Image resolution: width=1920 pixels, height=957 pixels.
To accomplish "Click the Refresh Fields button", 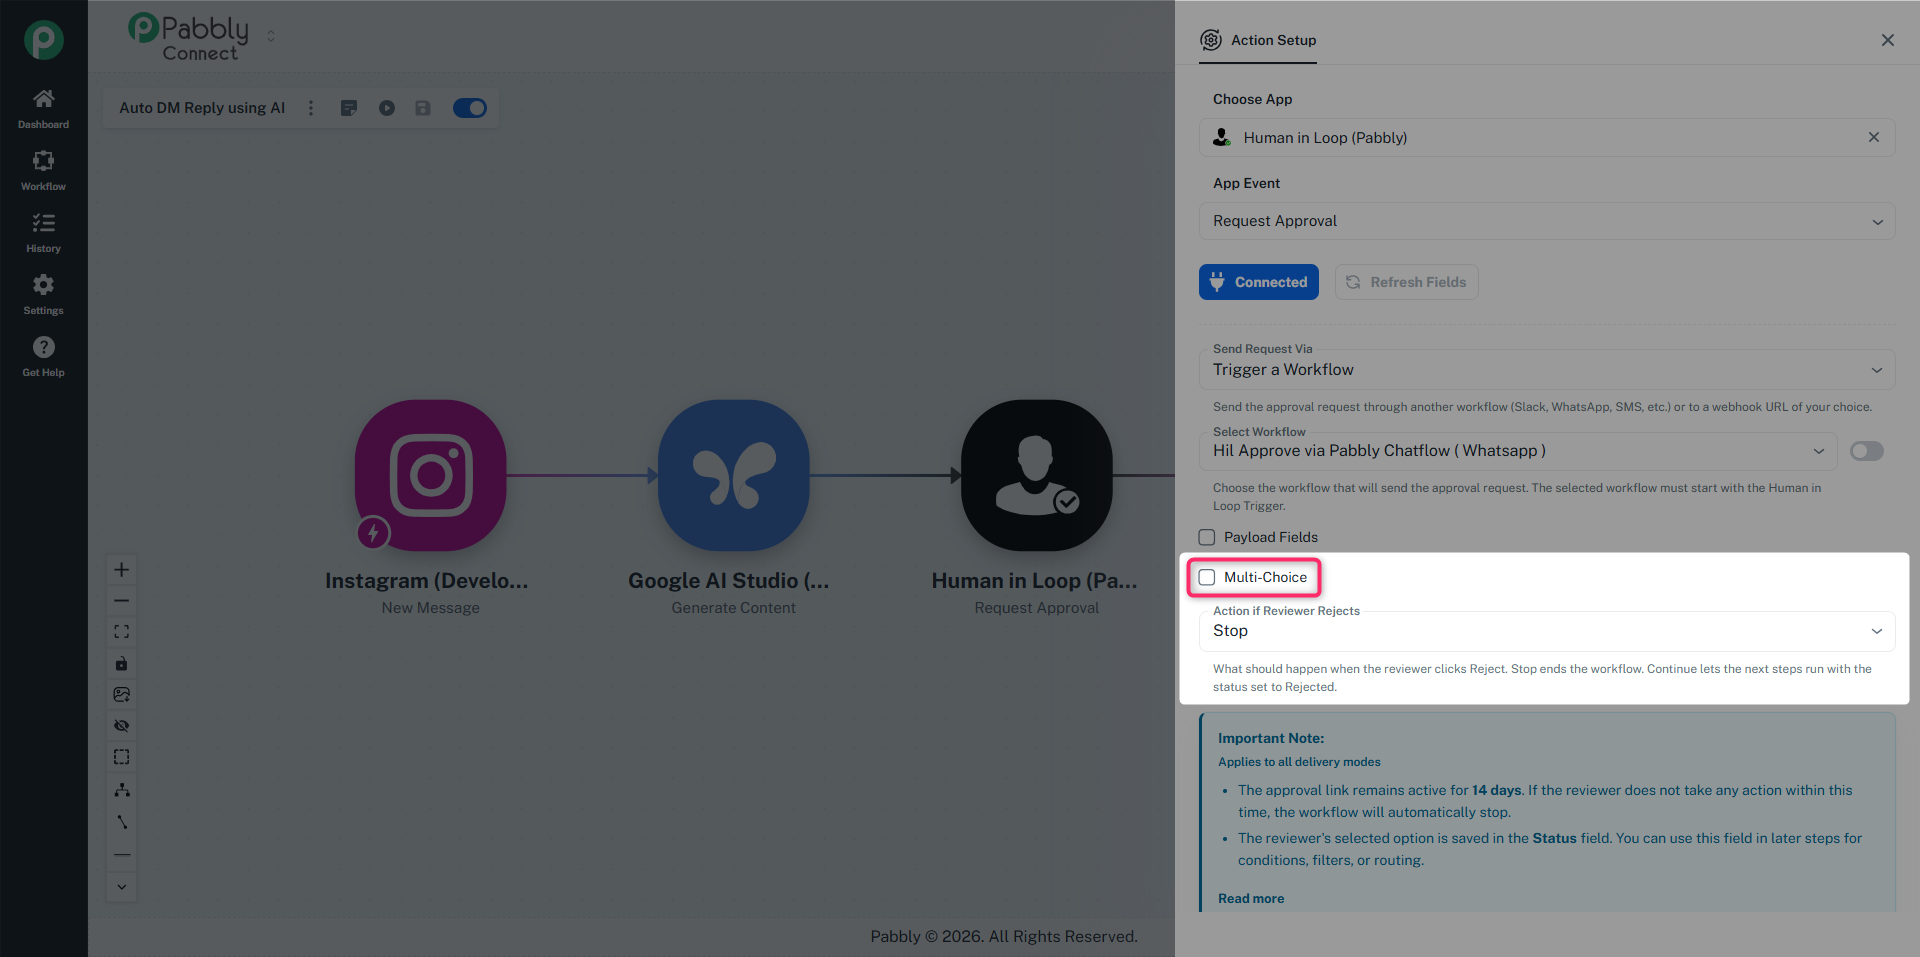I will coord(1406,282).
